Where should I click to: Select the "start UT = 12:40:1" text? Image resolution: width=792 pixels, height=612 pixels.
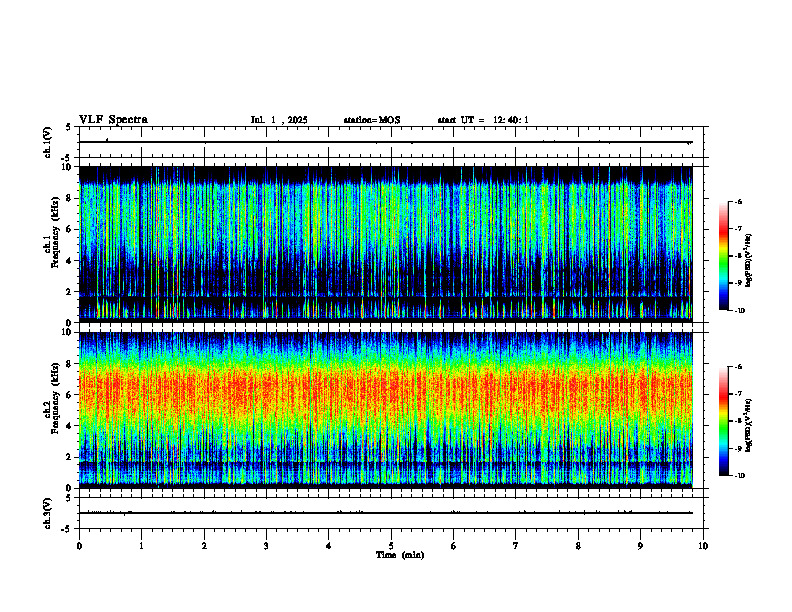click(483, 120)
